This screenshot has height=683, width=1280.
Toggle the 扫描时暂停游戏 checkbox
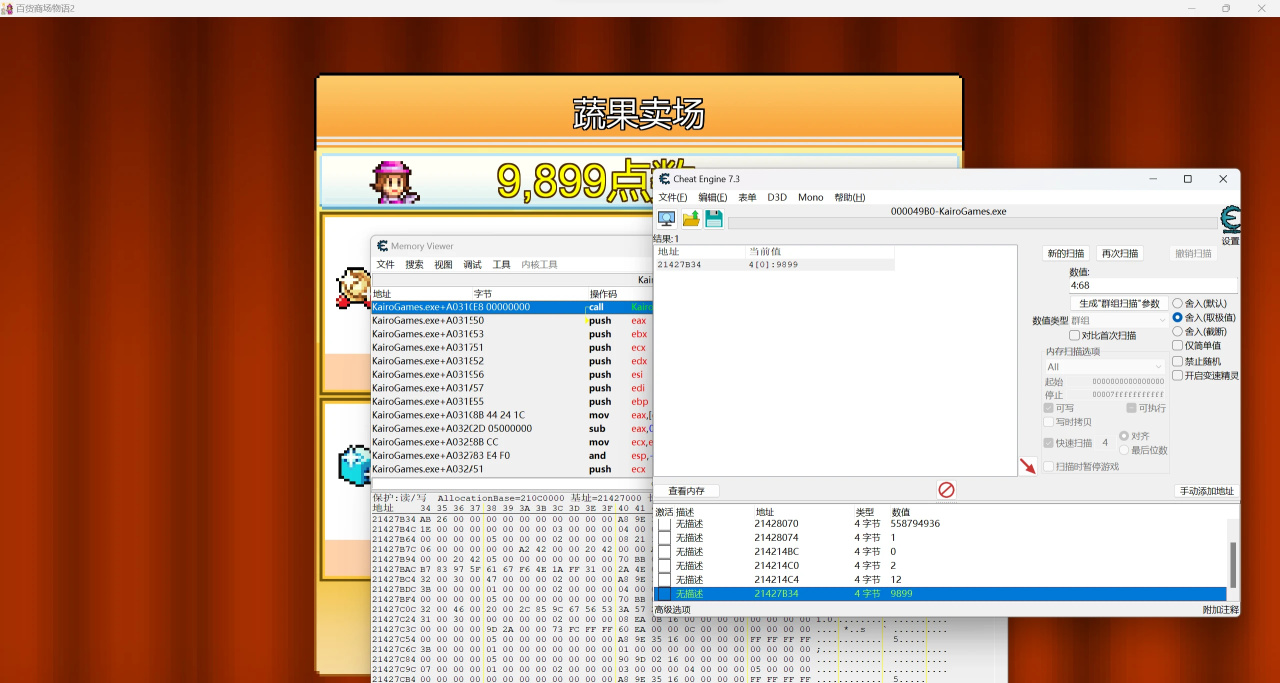click(1049, 466)
